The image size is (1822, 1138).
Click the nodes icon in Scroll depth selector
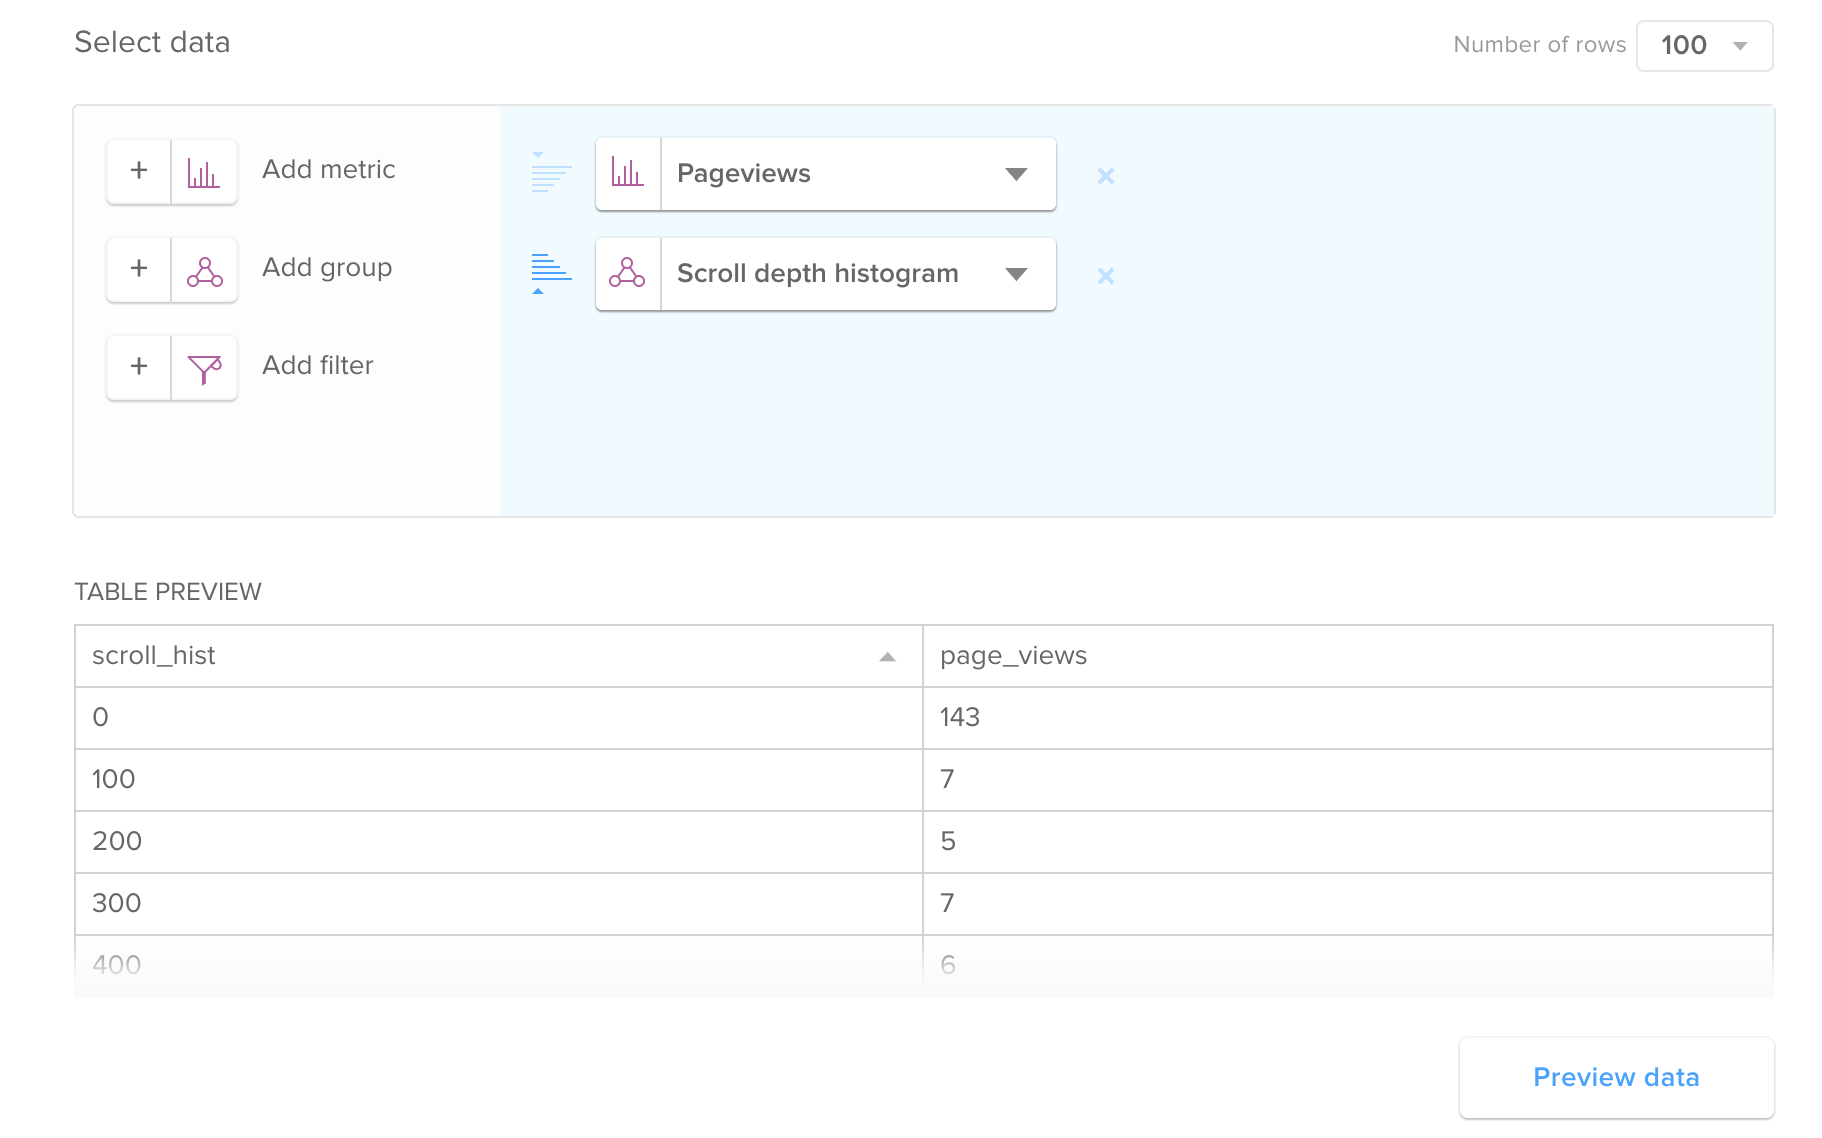(628, 274)
